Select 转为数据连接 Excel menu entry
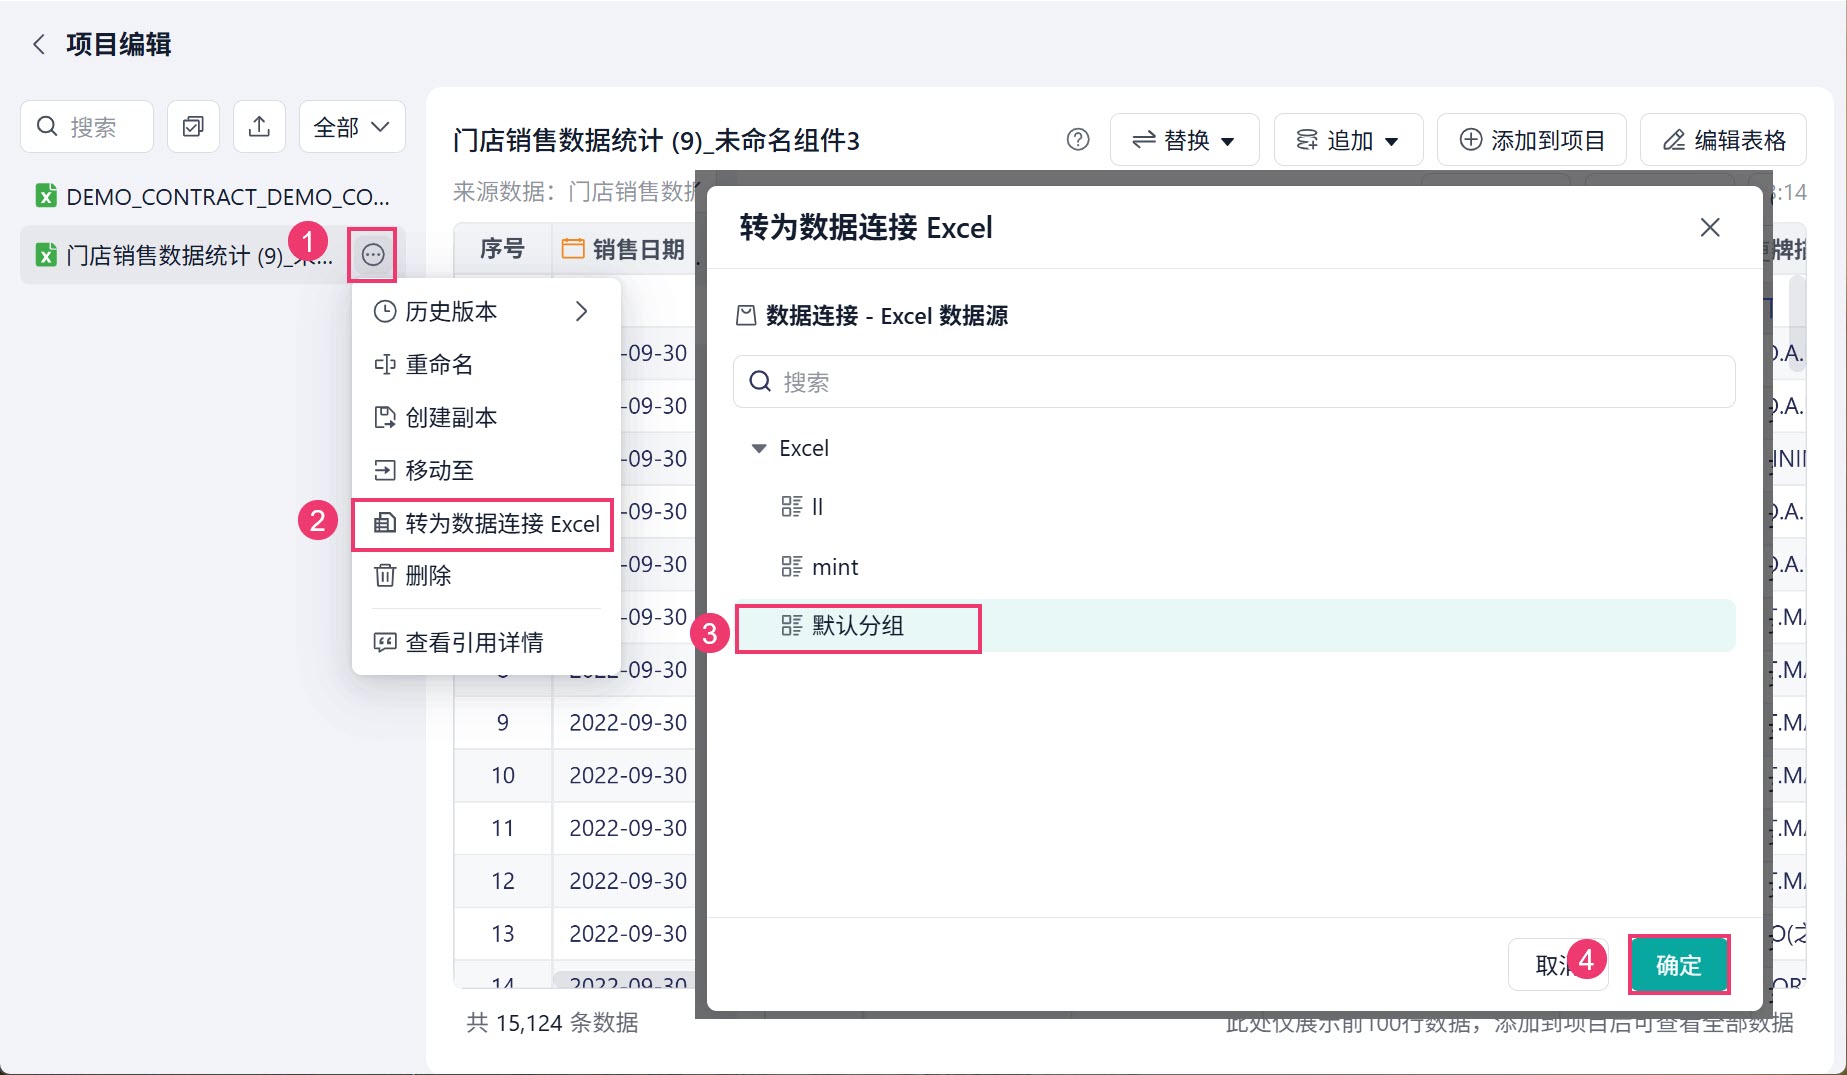 click(483, 524)
